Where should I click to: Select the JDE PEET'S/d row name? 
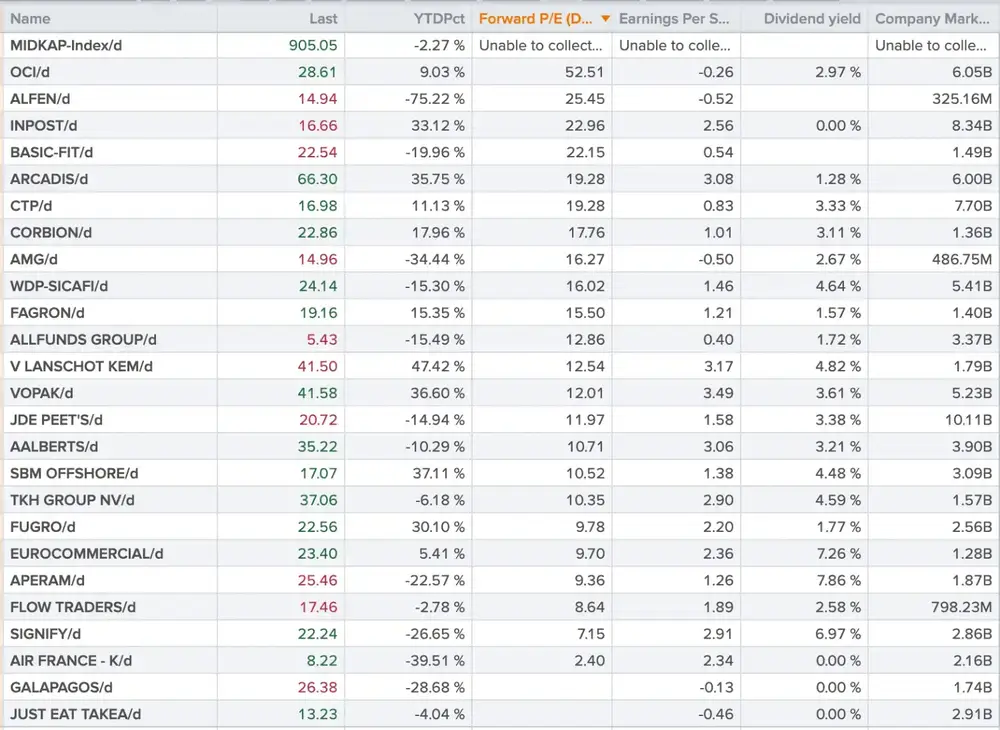point(56,420)
